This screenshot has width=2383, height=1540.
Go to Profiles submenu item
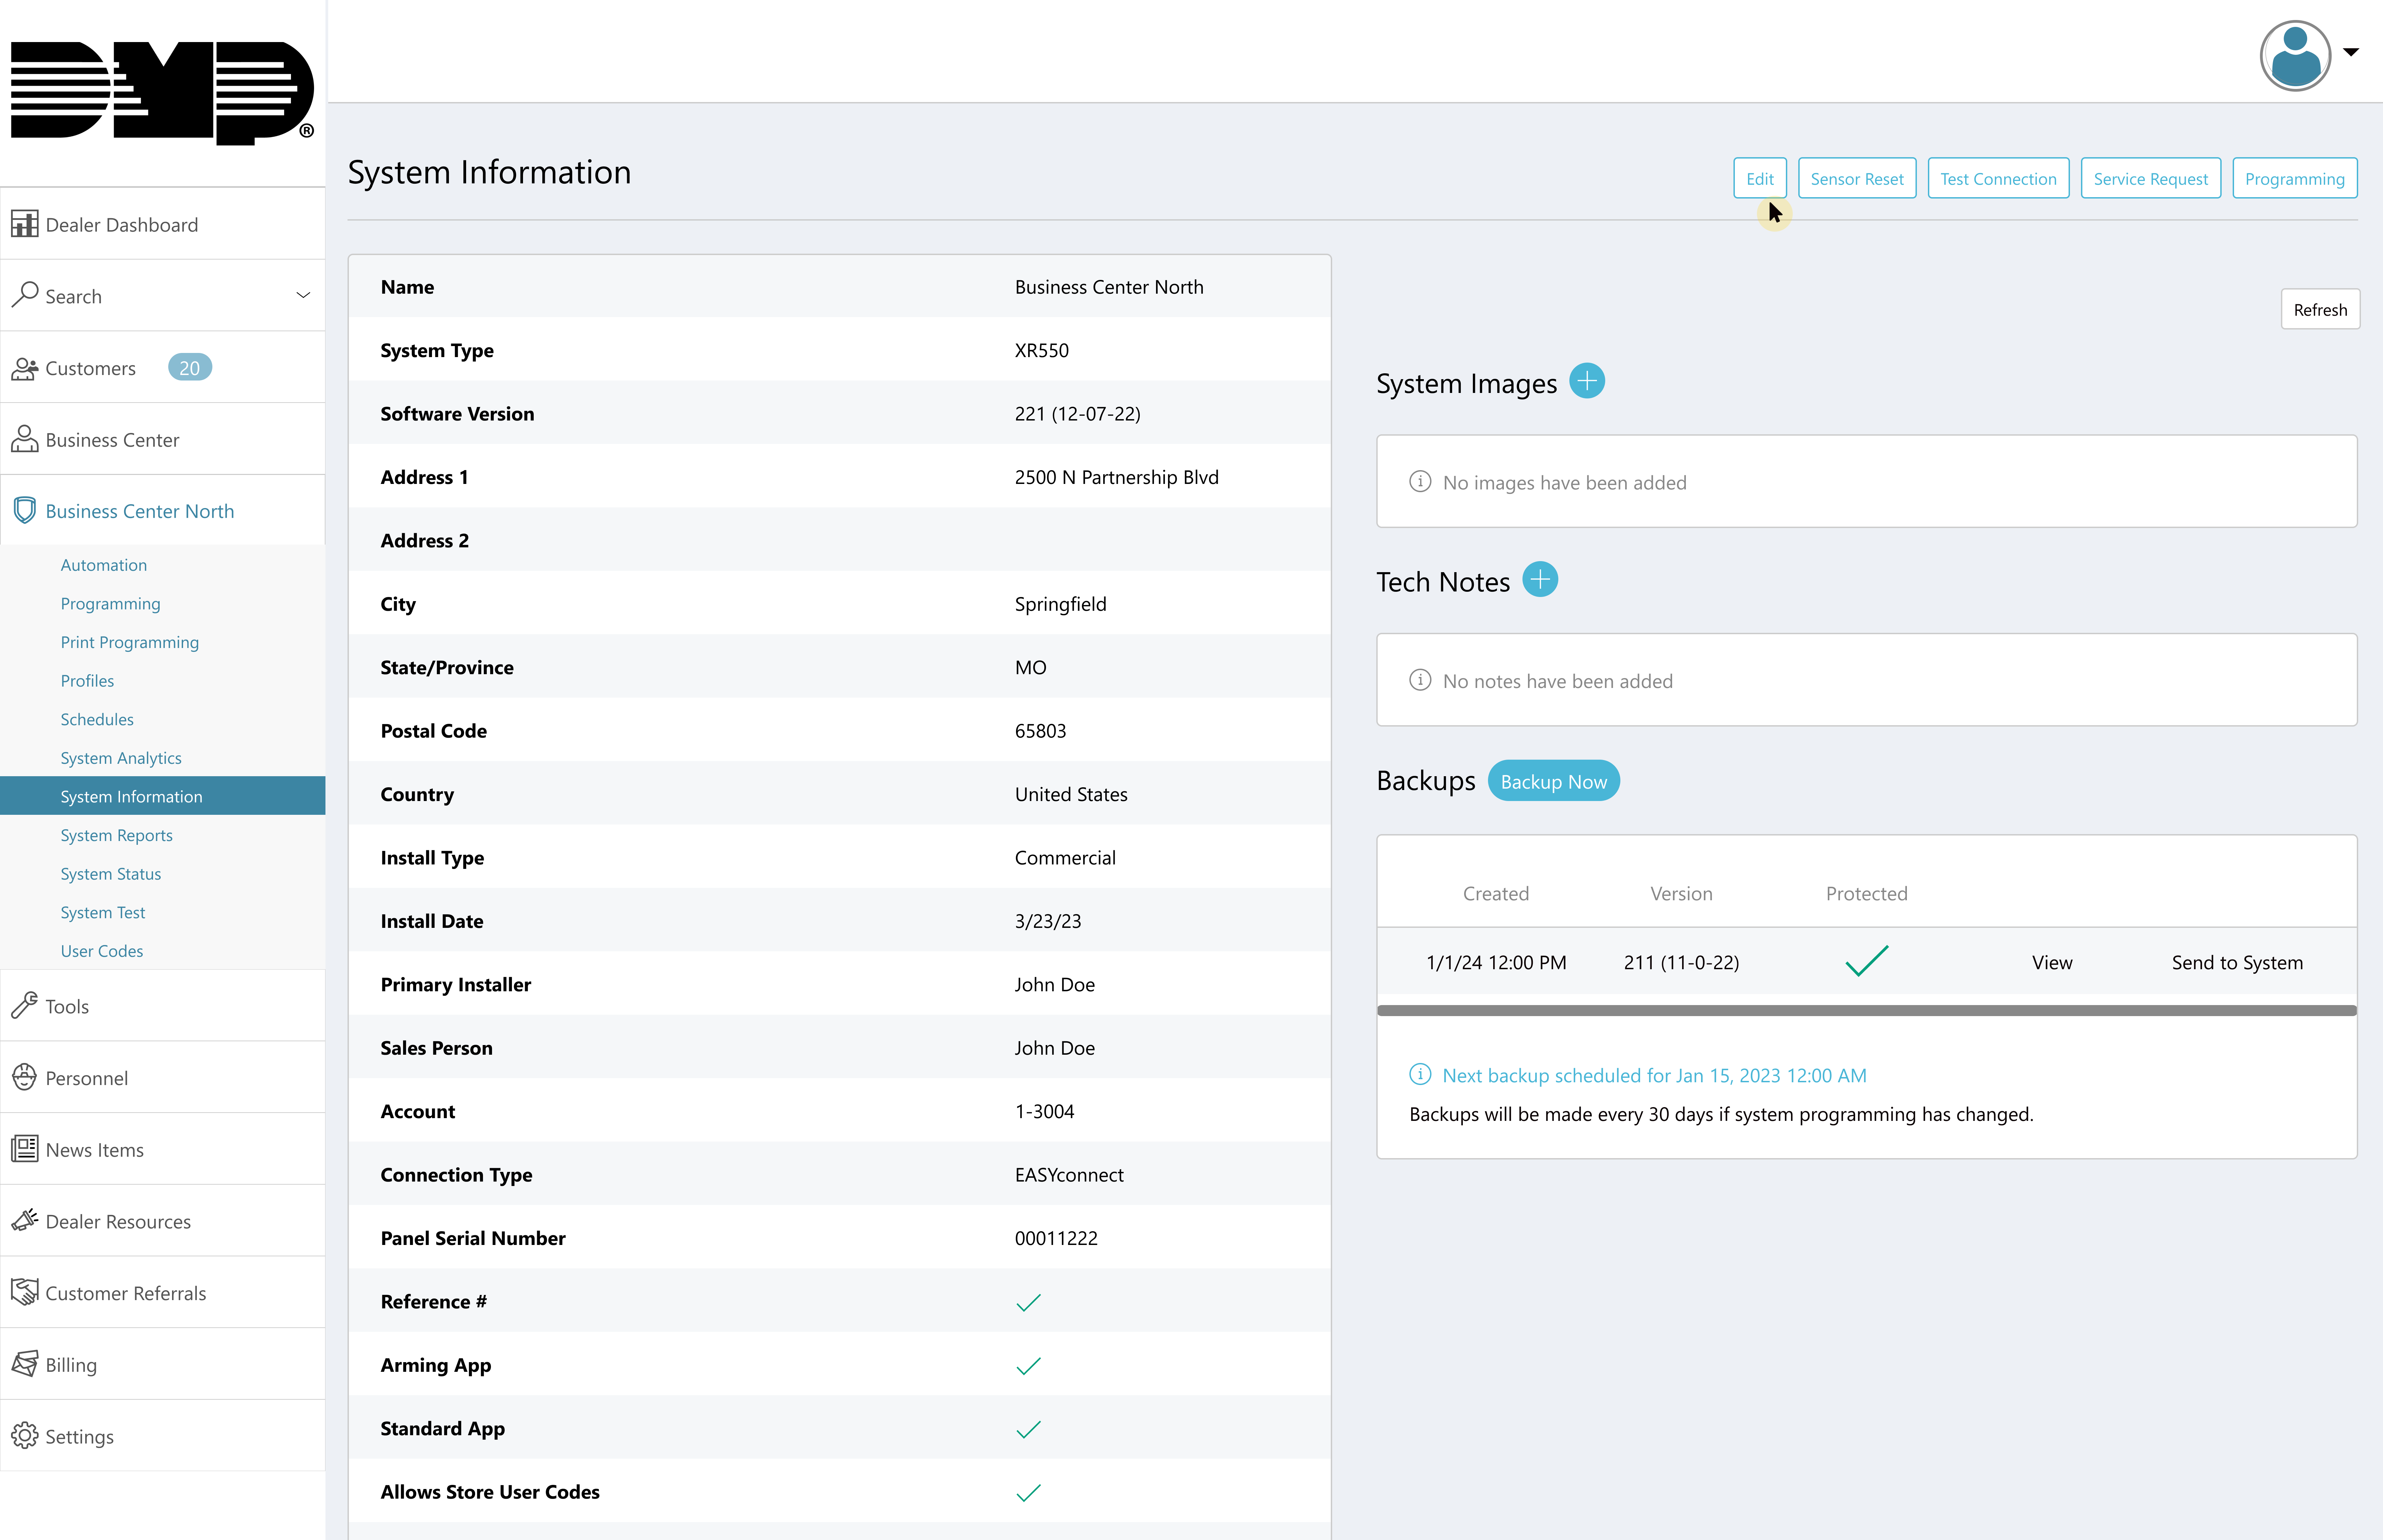[x=87, y=681]
